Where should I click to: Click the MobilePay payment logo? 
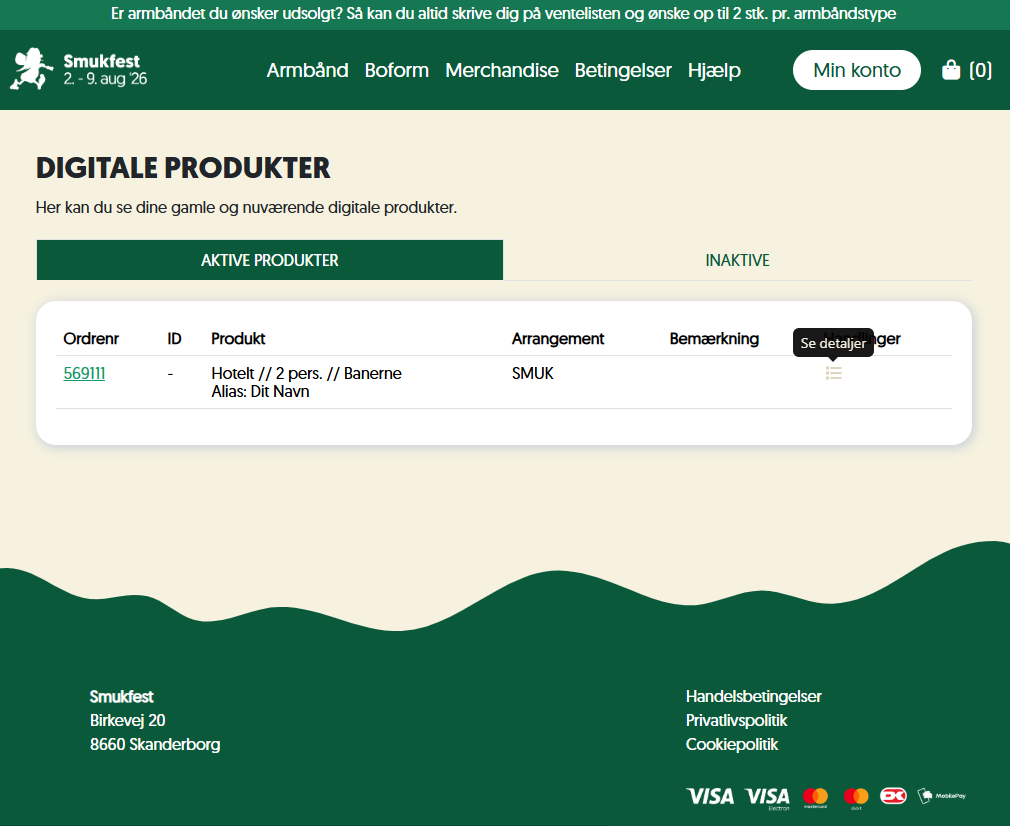tap(942, 796)
